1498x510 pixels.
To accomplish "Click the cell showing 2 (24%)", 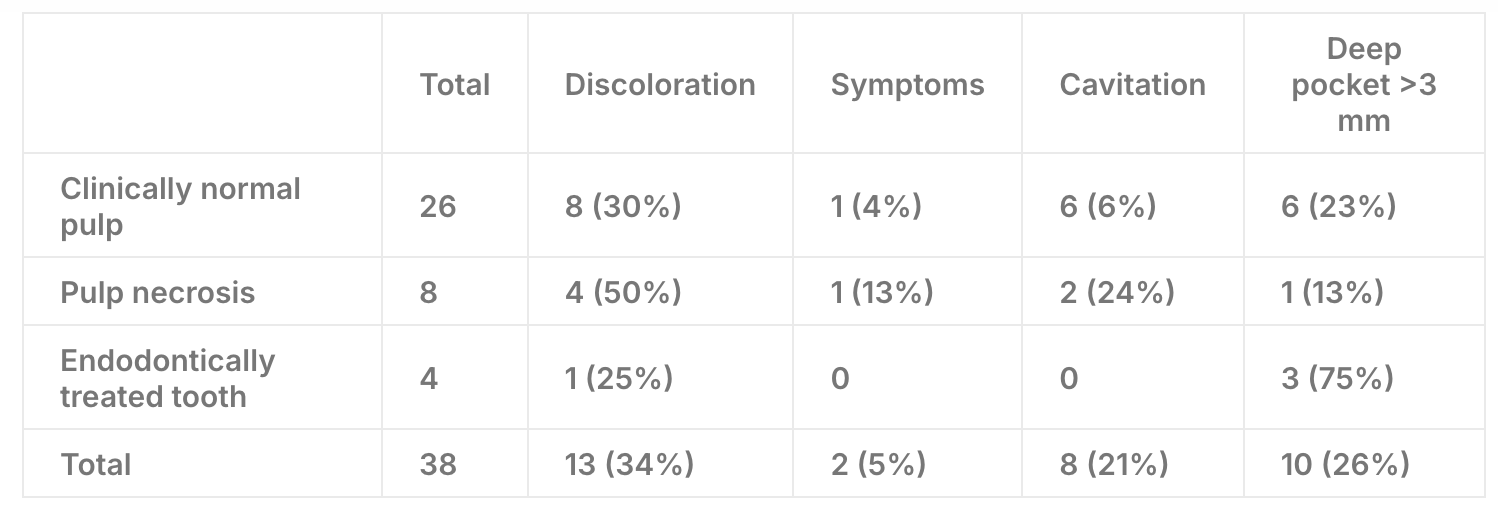I will coord(1116,292).
